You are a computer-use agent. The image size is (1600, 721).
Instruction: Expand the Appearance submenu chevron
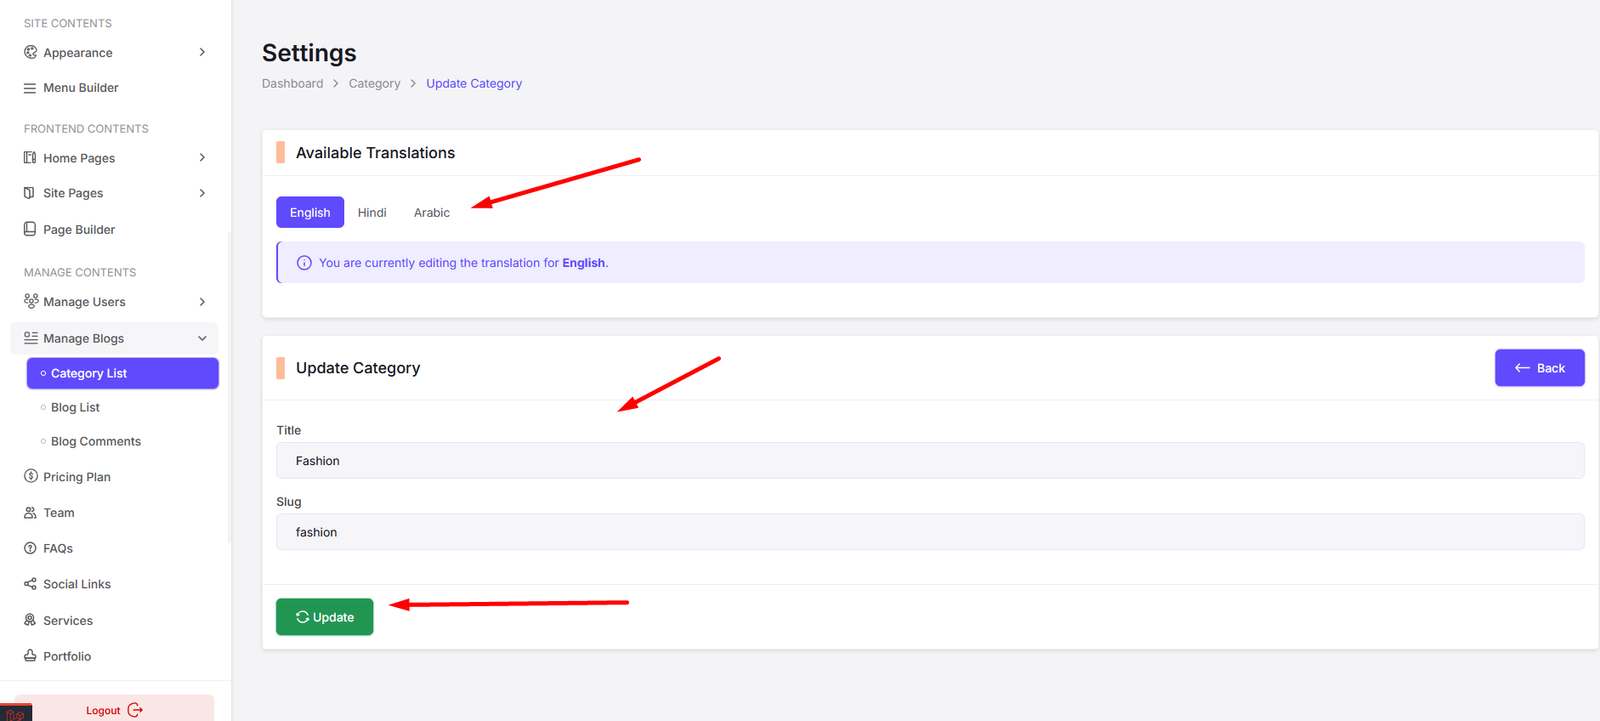[x=202, y=52]
